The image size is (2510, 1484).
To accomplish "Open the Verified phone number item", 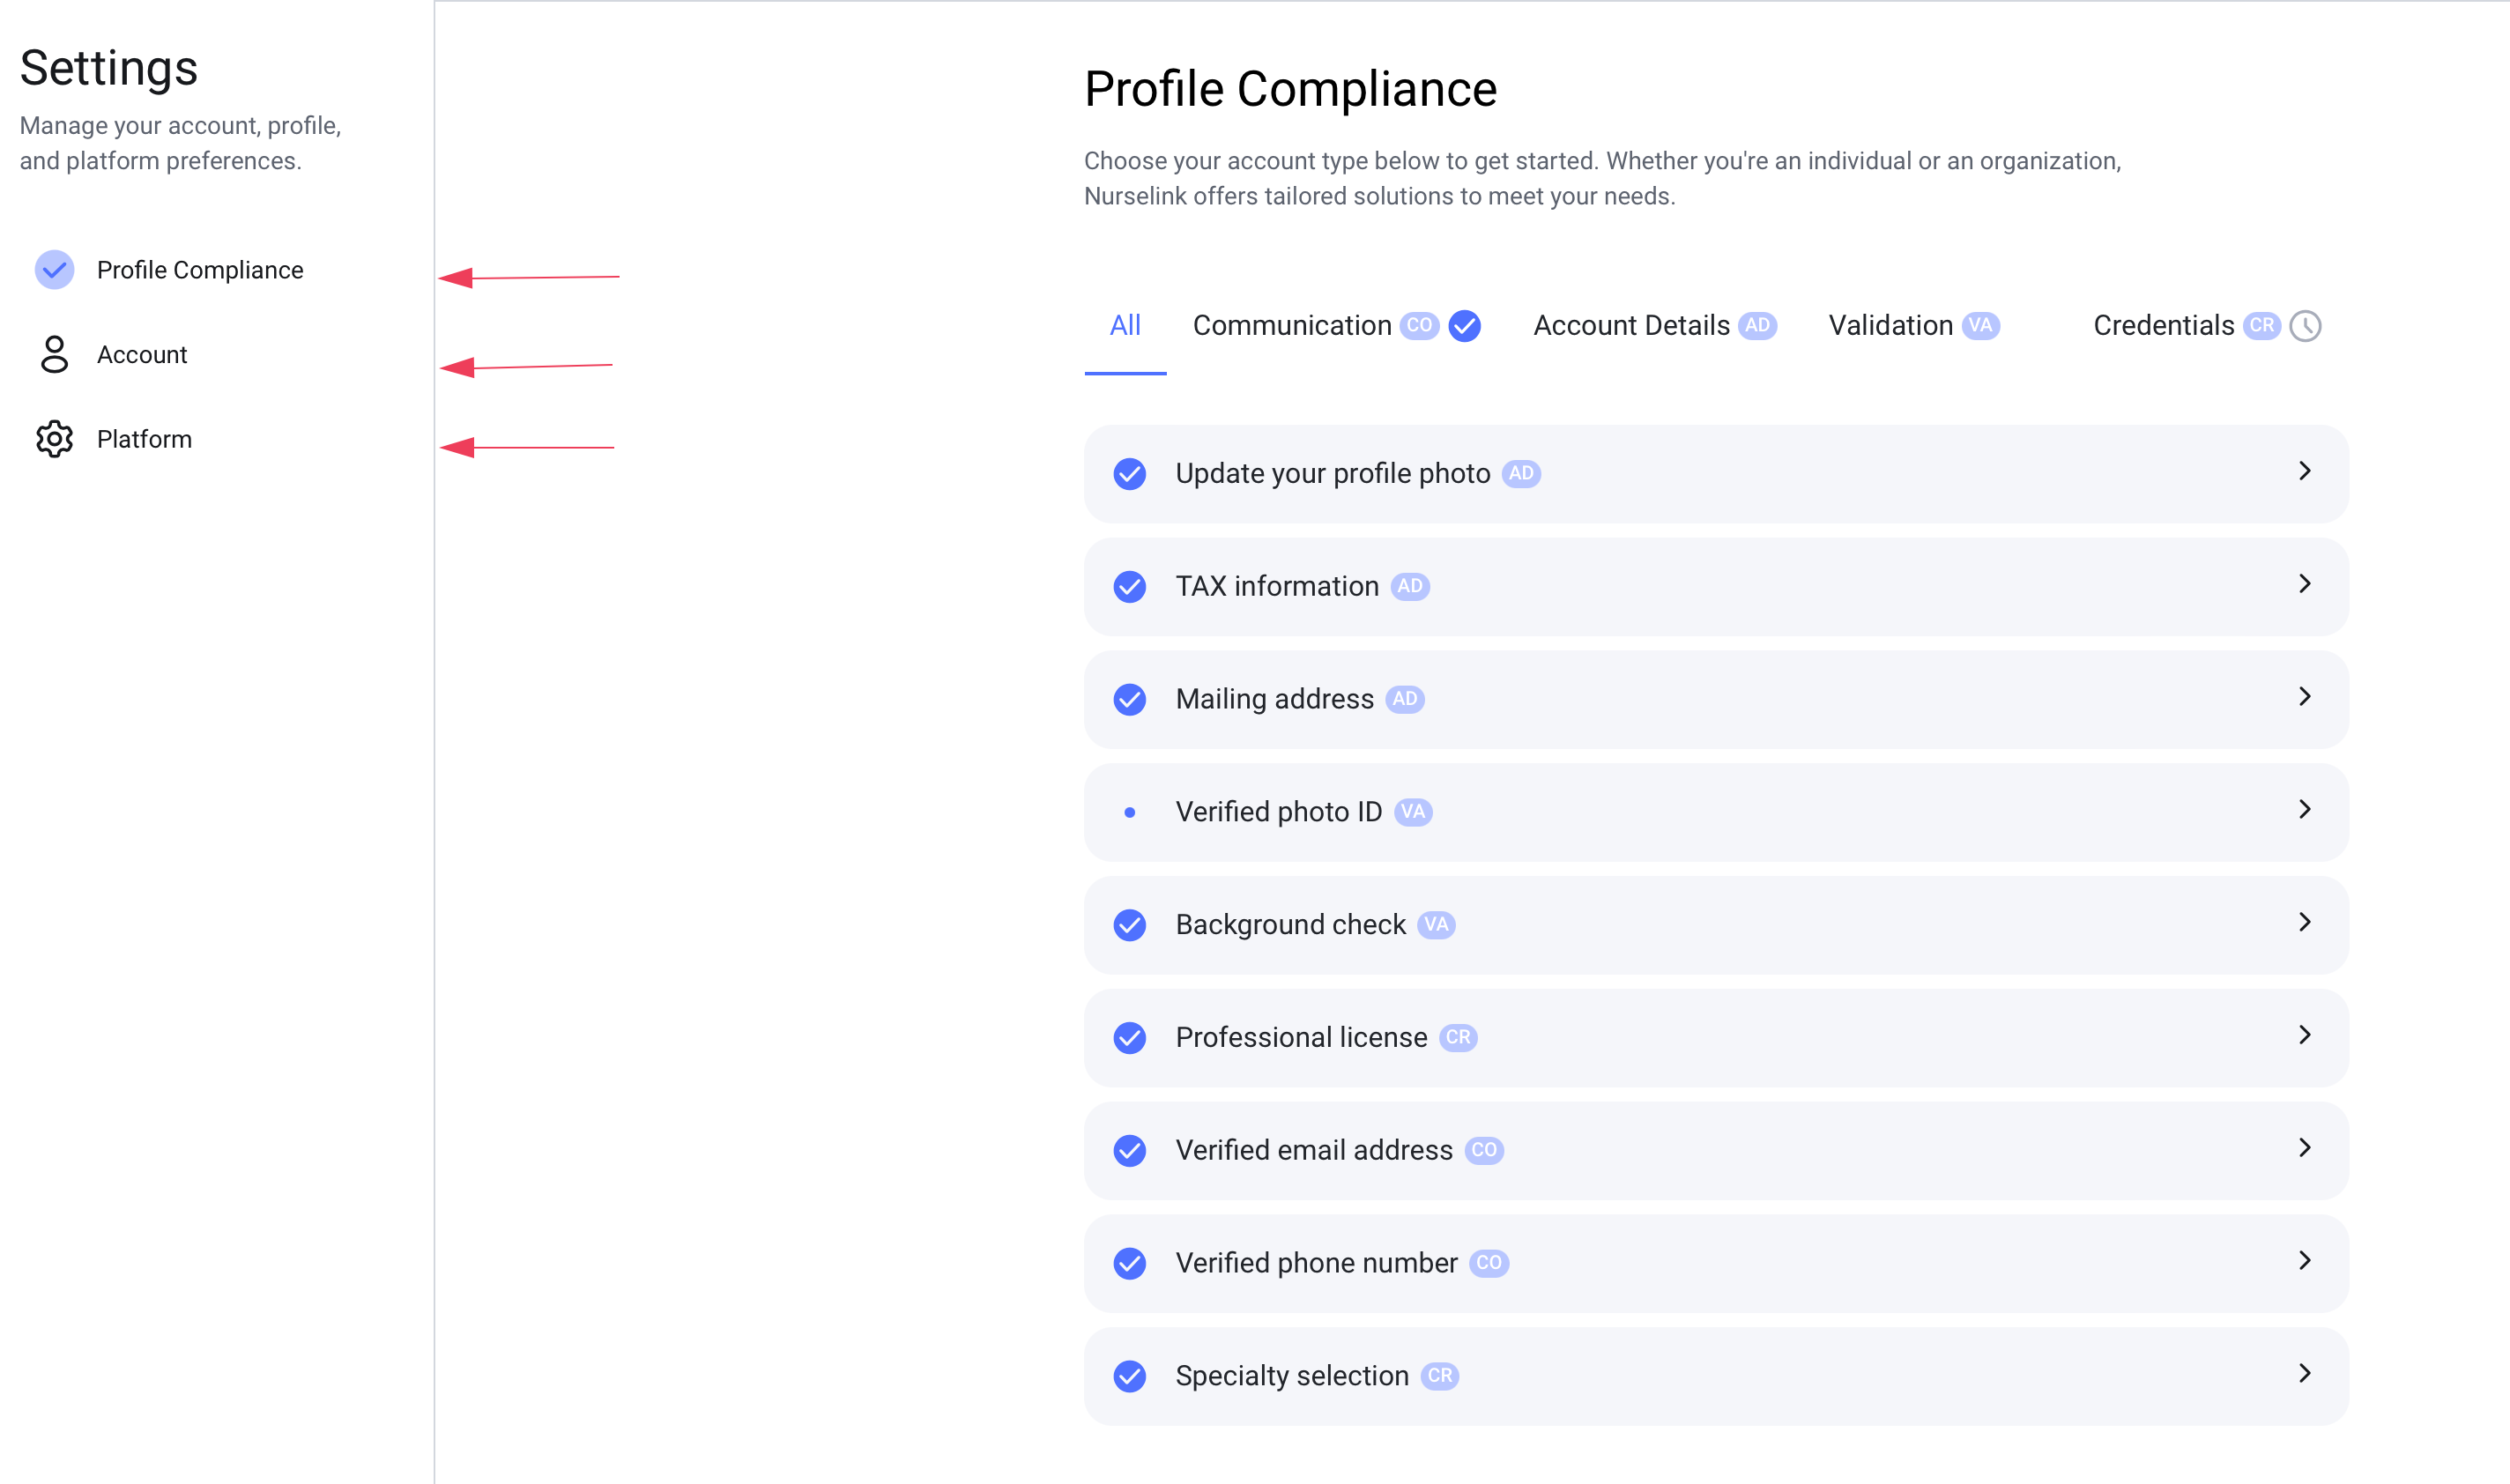I will (x=1716, y=1265).
